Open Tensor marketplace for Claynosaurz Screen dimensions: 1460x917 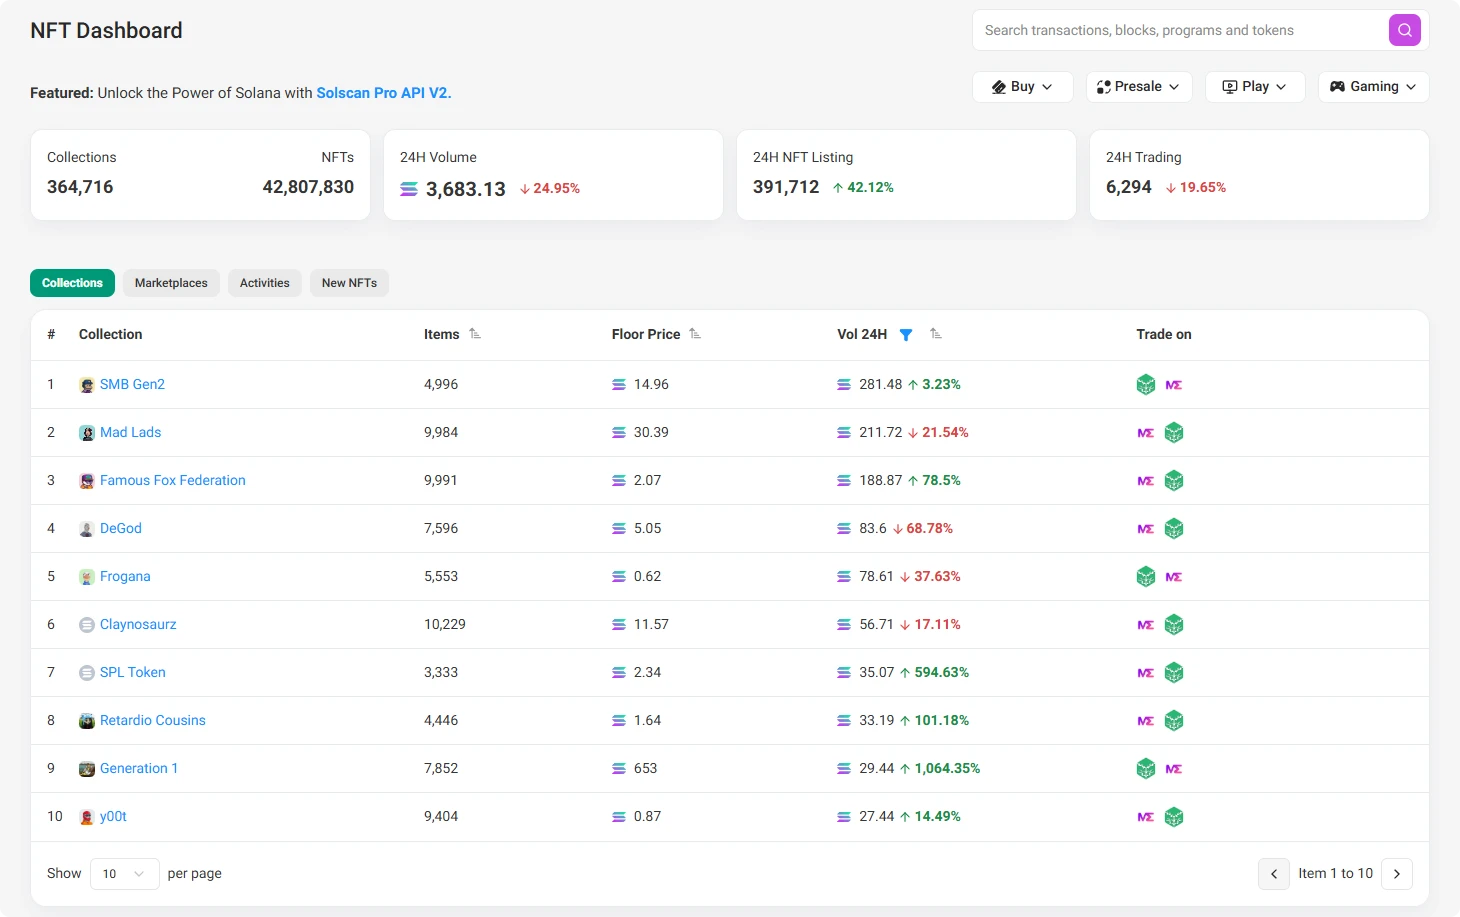1174,624
